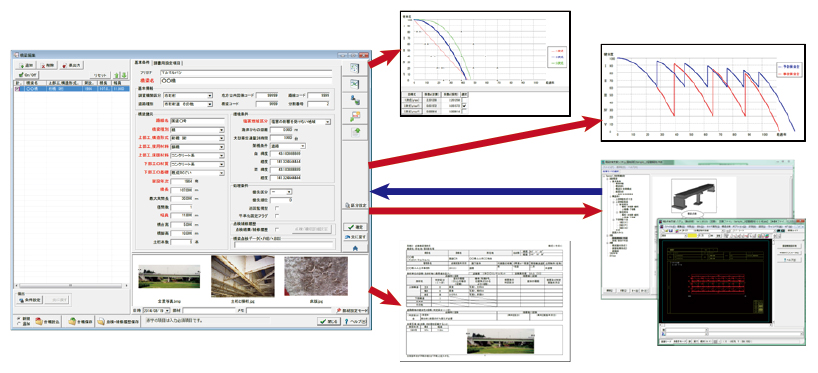
Task: Switch to the 基本条件 tab
Action: [x=142, y=62]
